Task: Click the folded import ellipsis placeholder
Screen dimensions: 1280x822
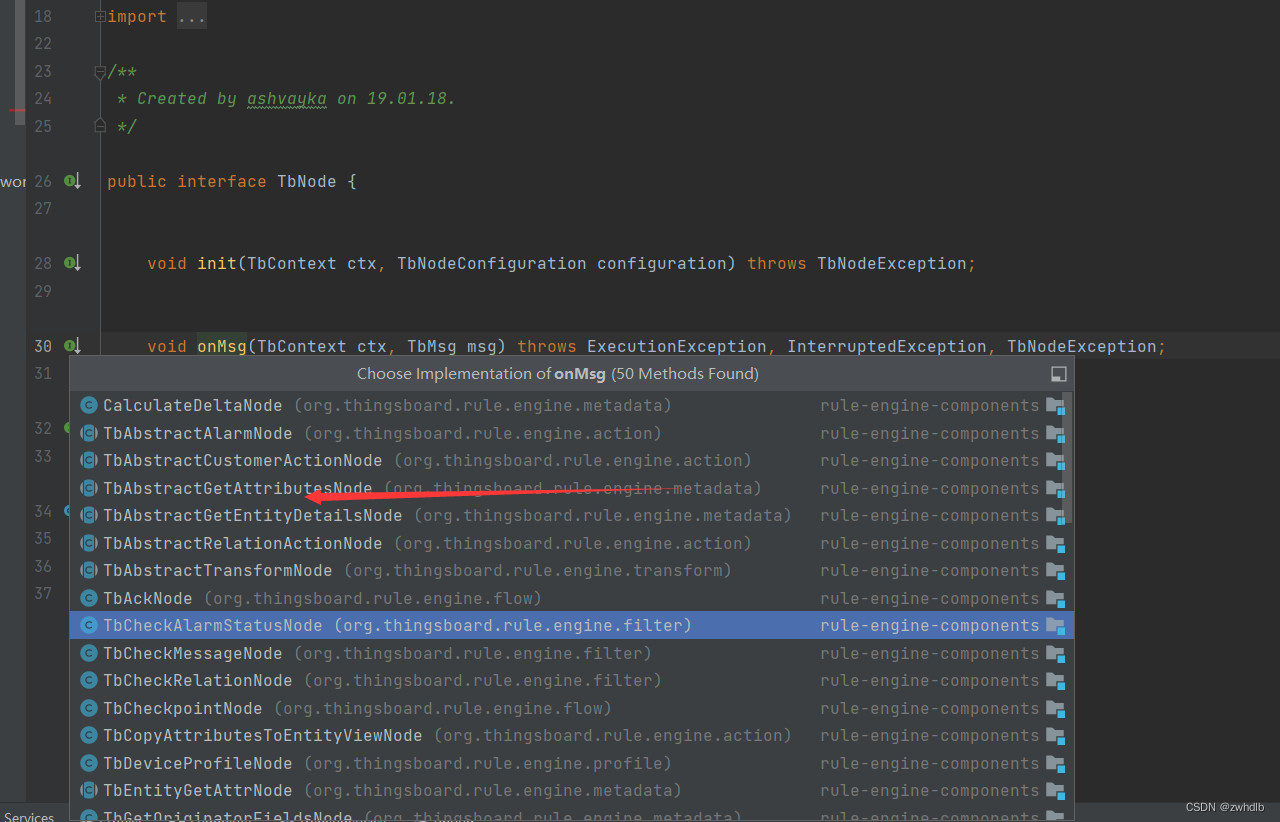Action: tap(191, 17)
